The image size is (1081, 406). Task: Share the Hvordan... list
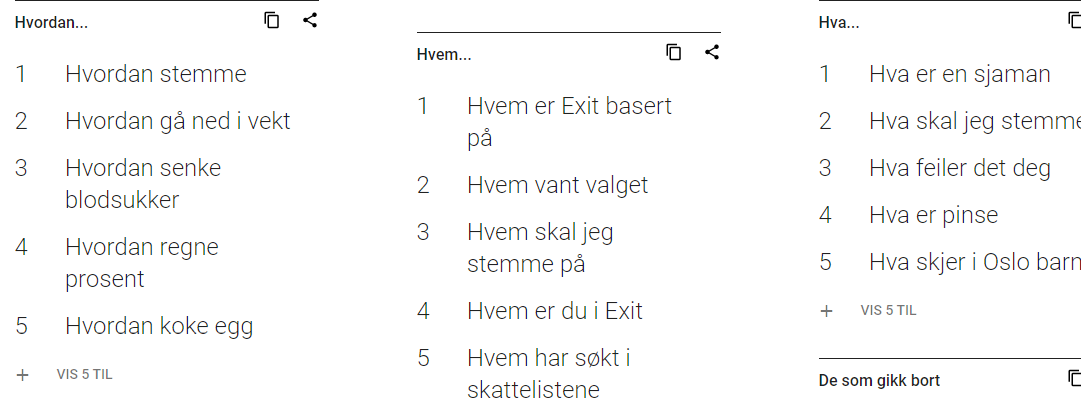tap(310, 21)
